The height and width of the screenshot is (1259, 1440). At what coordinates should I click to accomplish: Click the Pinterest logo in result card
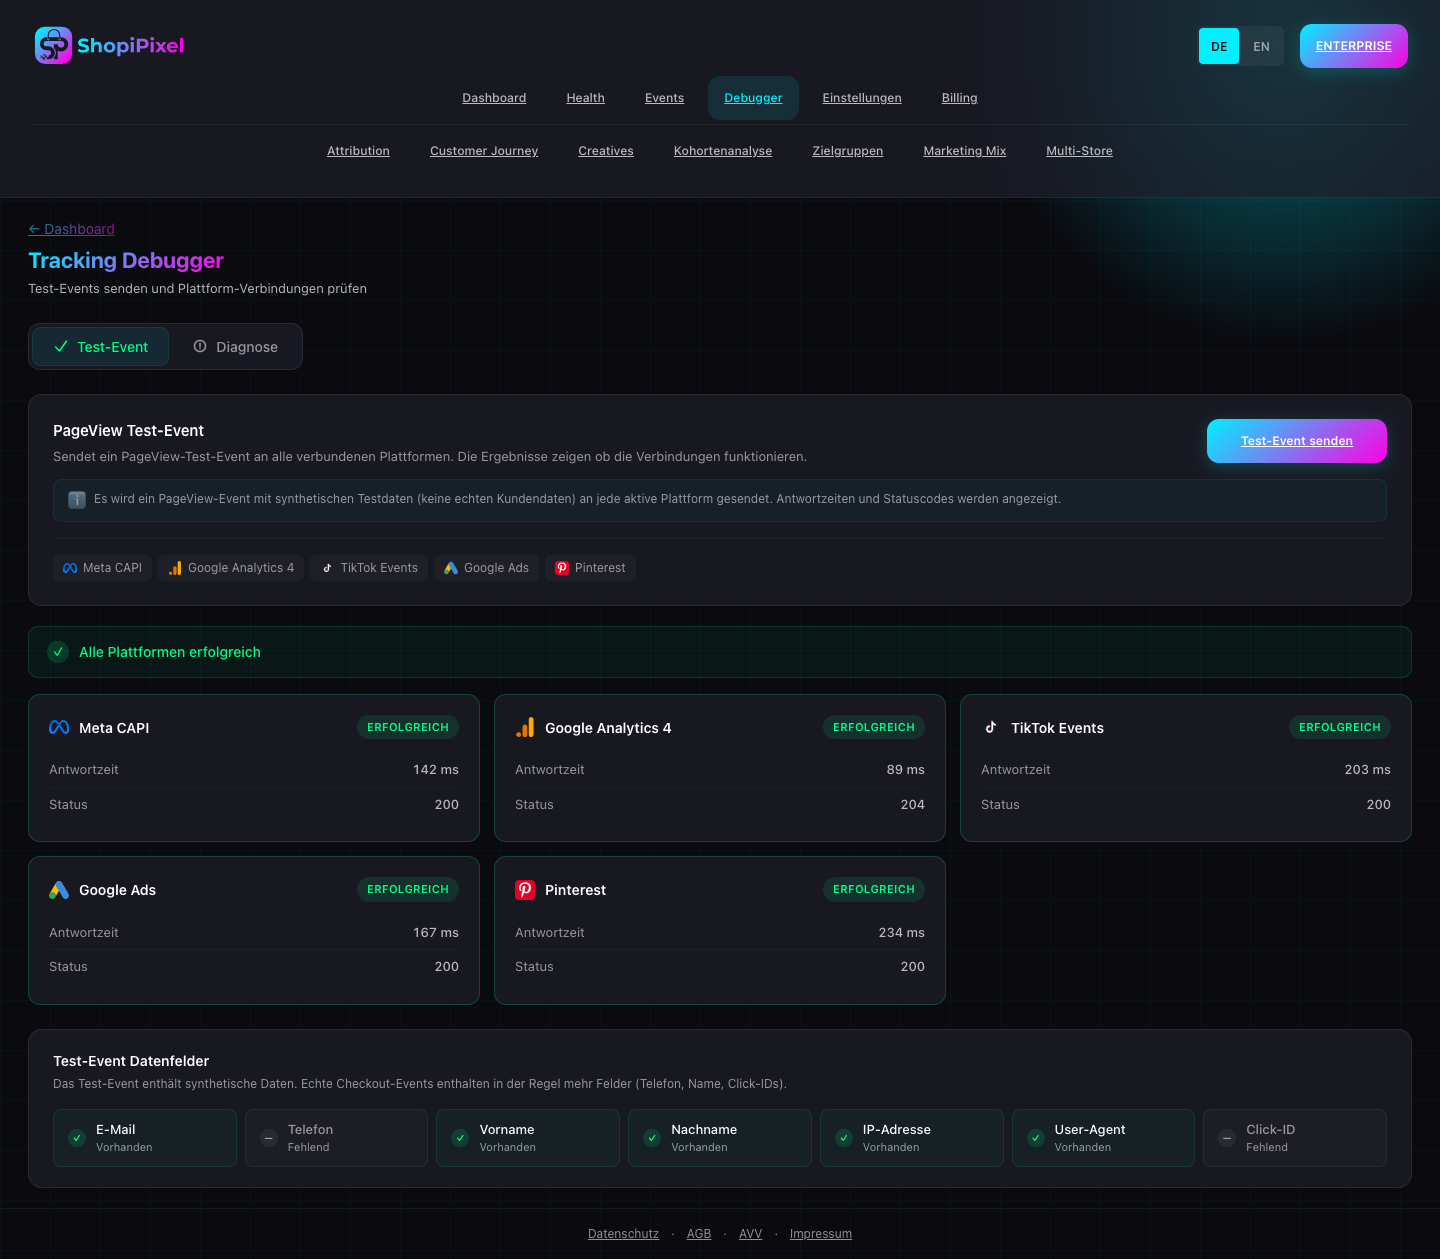pos(525,890)
